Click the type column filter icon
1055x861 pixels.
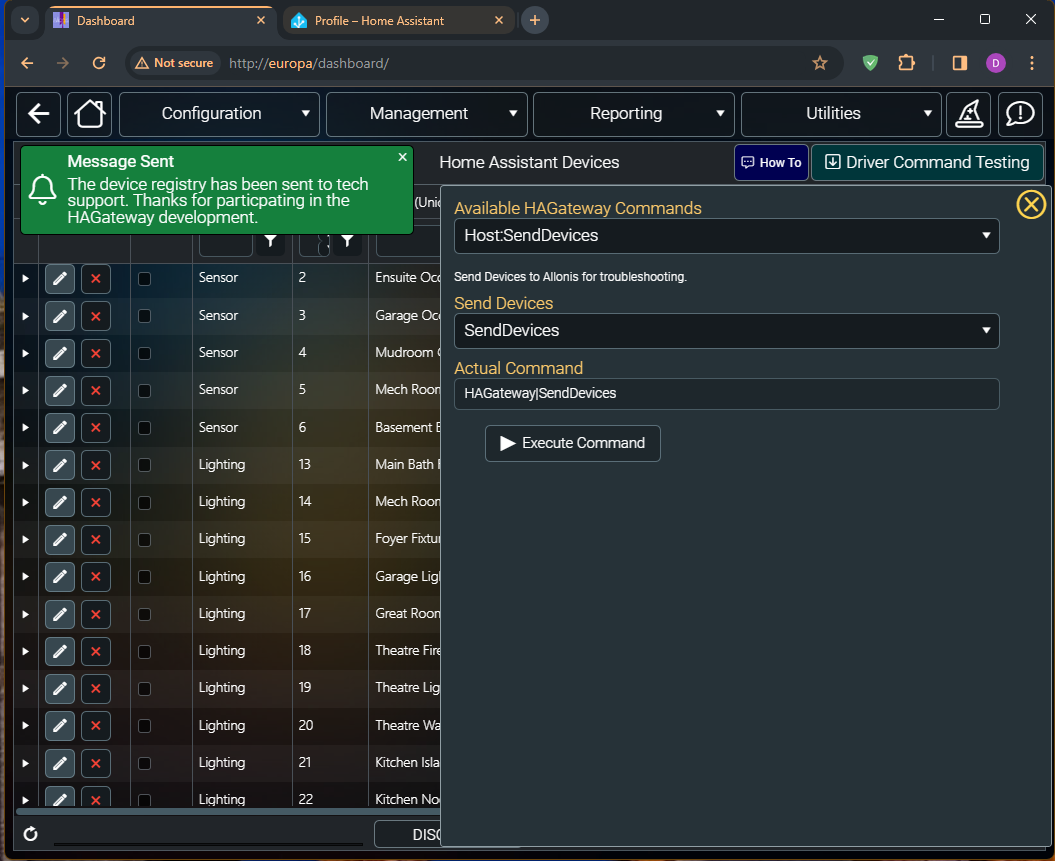point(270,241)
